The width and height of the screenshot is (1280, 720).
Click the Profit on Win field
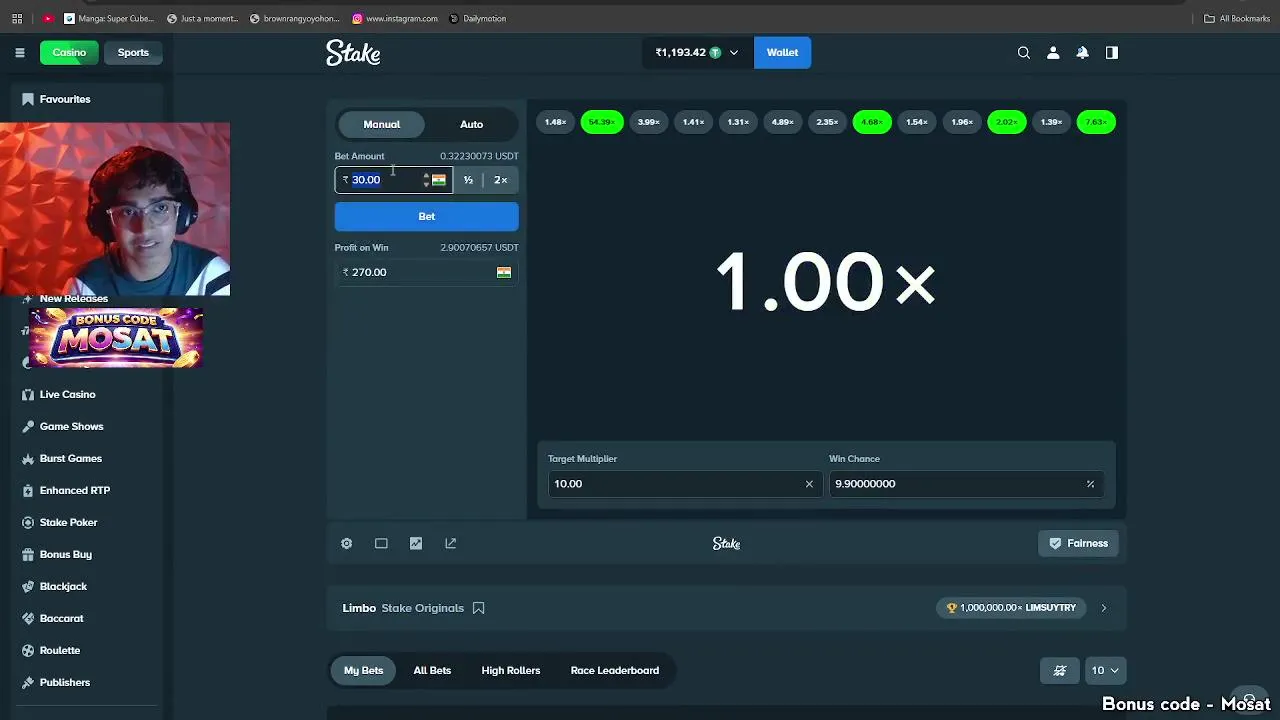[426, 272]
